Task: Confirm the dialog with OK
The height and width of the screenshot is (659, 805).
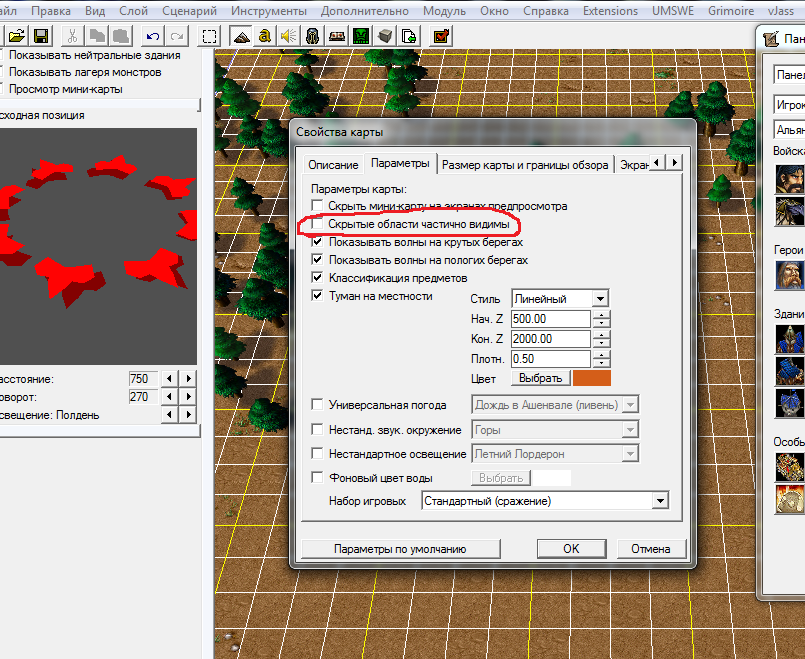Action: pos(571,549)
